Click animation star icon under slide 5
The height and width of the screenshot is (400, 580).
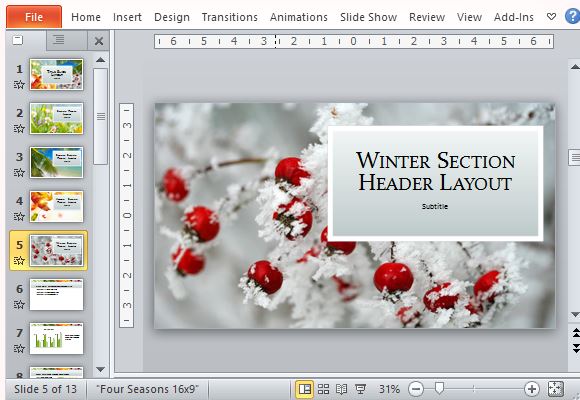click(x=19, y=261)
